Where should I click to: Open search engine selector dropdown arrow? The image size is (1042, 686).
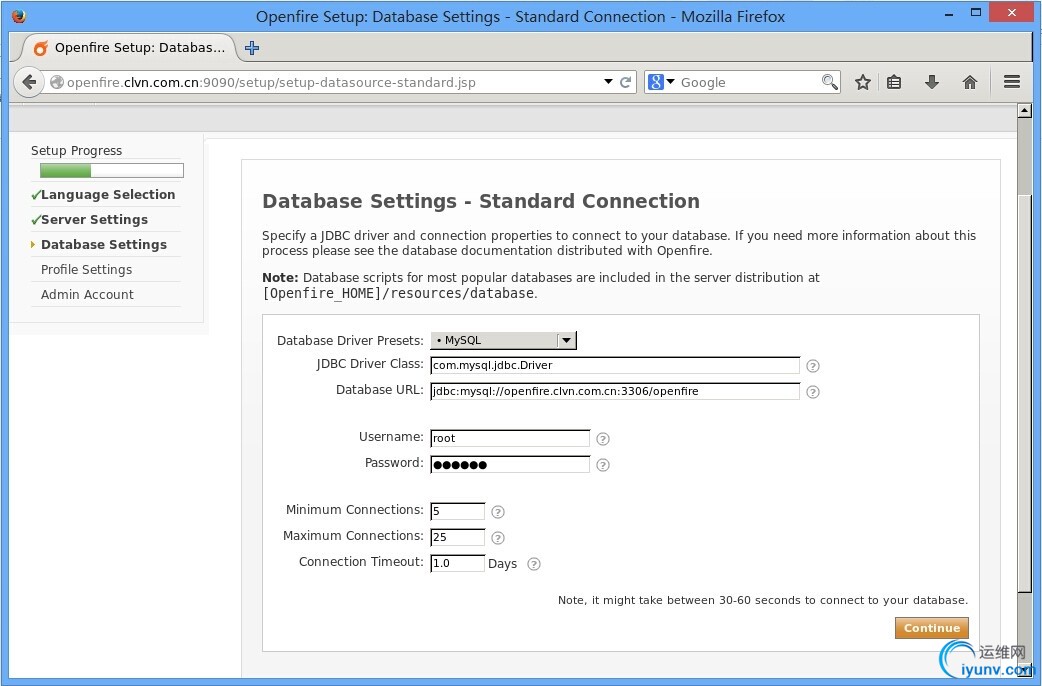[x=671, y=82]
